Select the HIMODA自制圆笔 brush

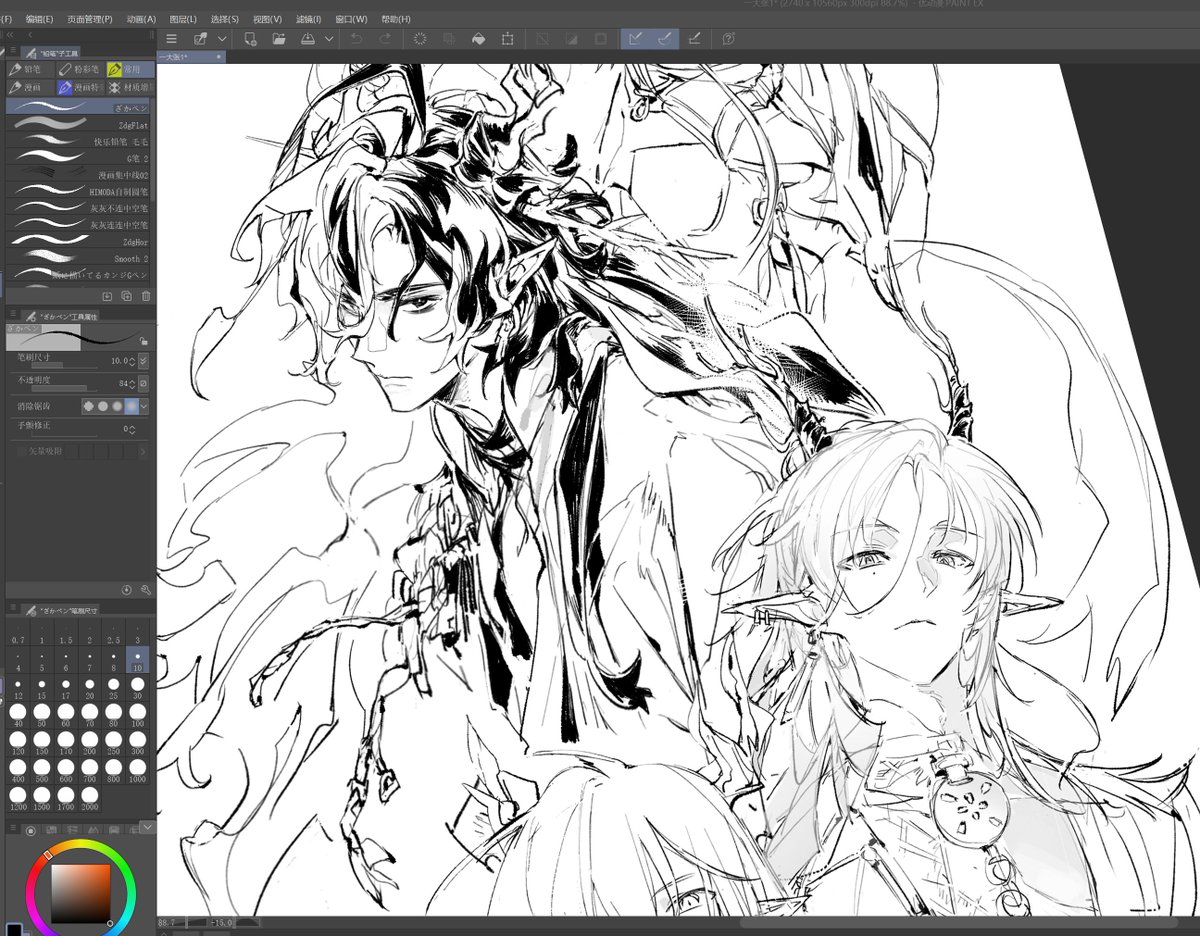click(x=80, y=191)
